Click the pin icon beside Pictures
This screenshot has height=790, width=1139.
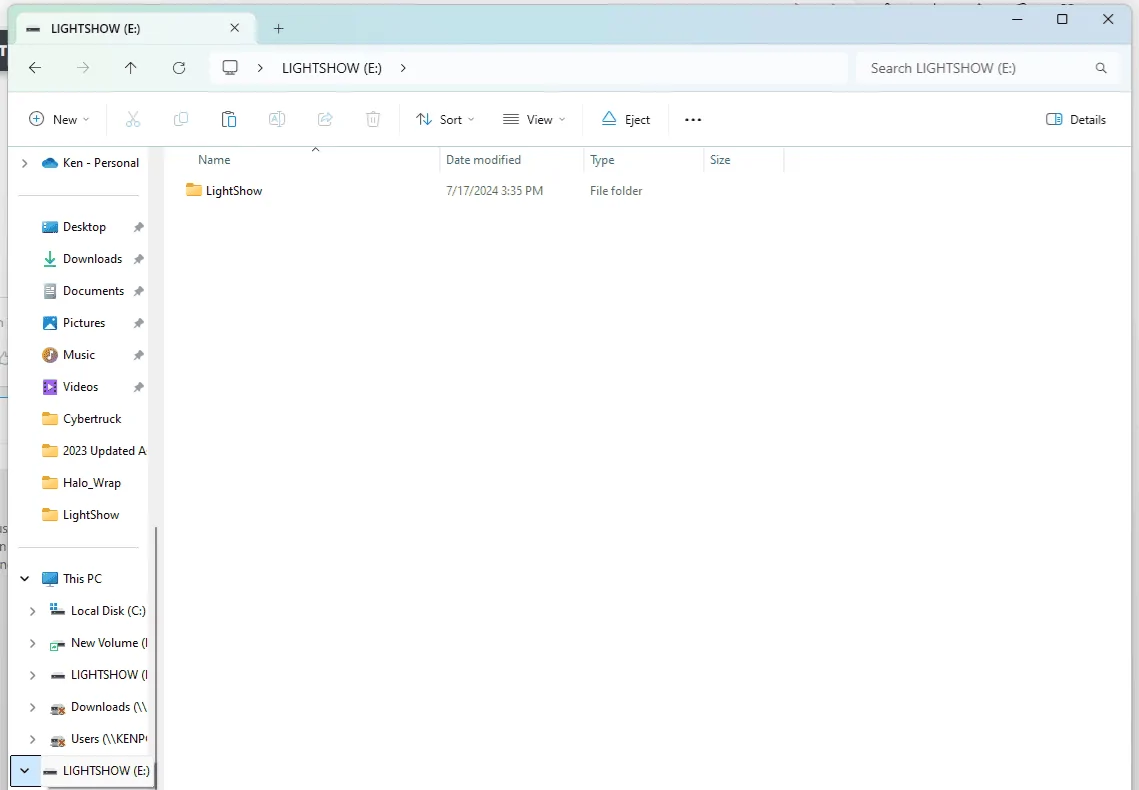[x=139, y=323]
